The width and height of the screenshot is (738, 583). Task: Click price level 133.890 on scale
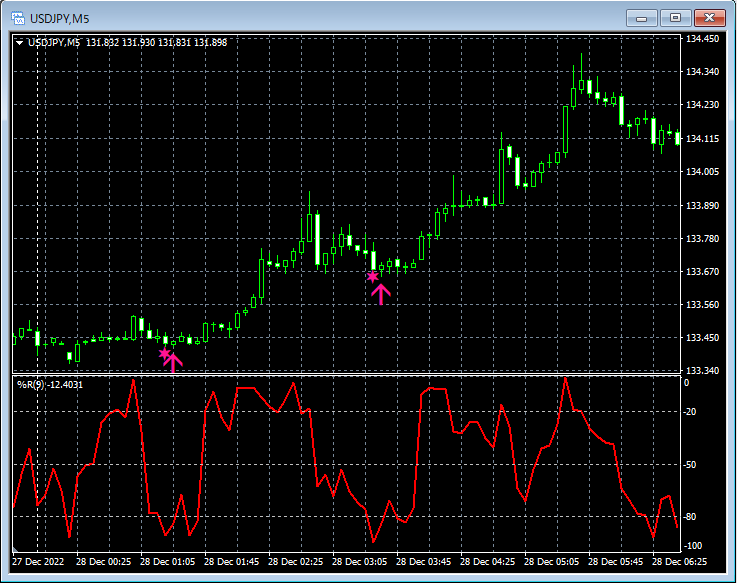[703, 205]
